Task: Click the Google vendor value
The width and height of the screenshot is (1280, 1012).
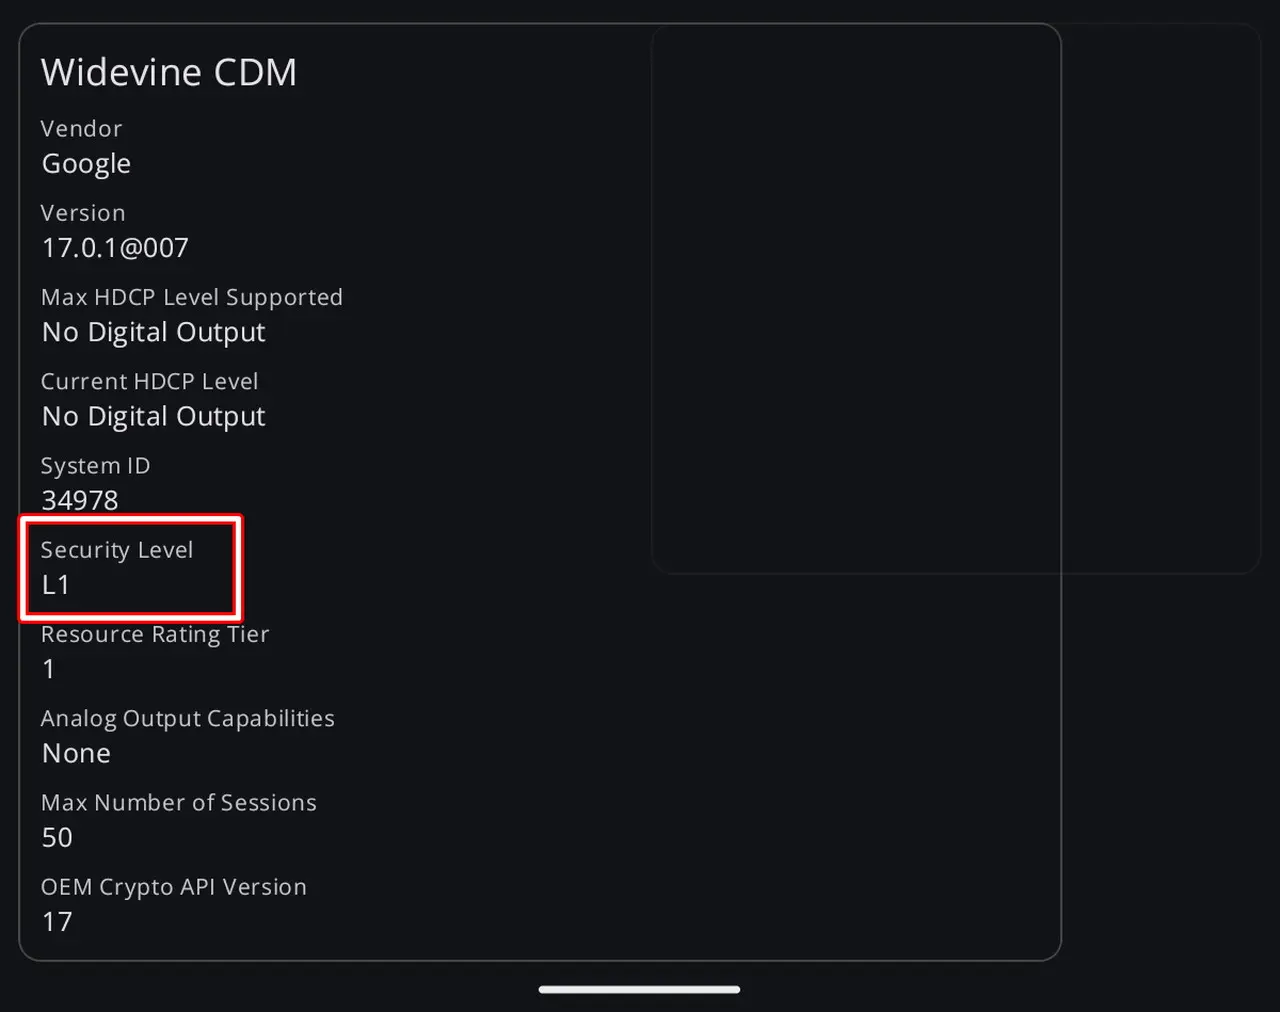Action: [86, 164]
